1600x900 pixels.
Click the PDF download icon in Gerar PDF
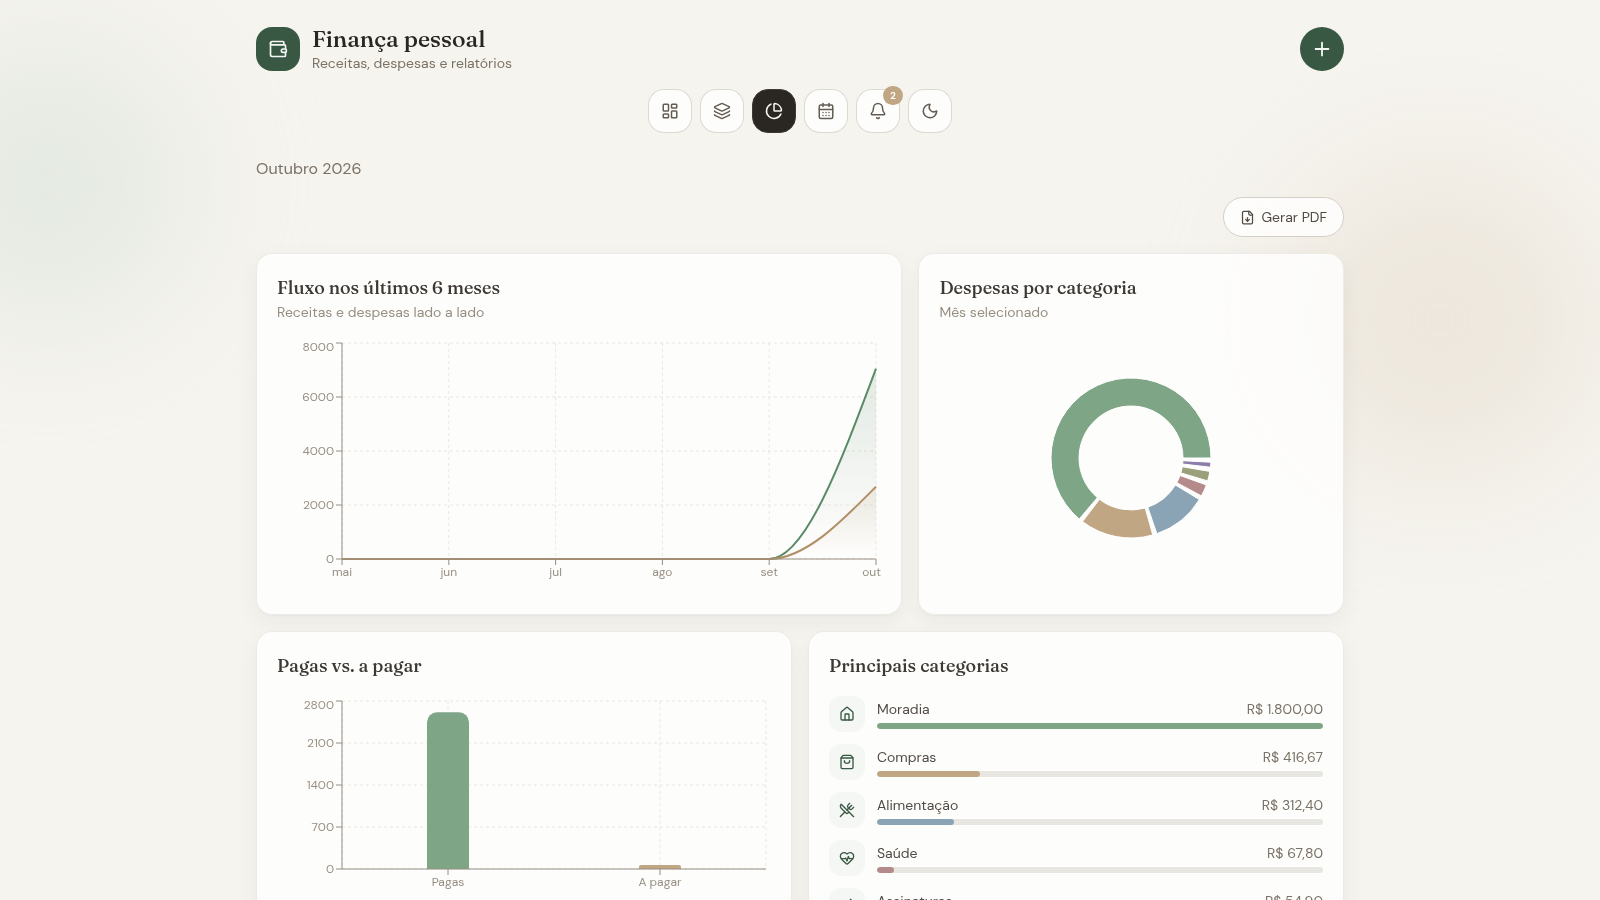click(x=1247, y=217)
